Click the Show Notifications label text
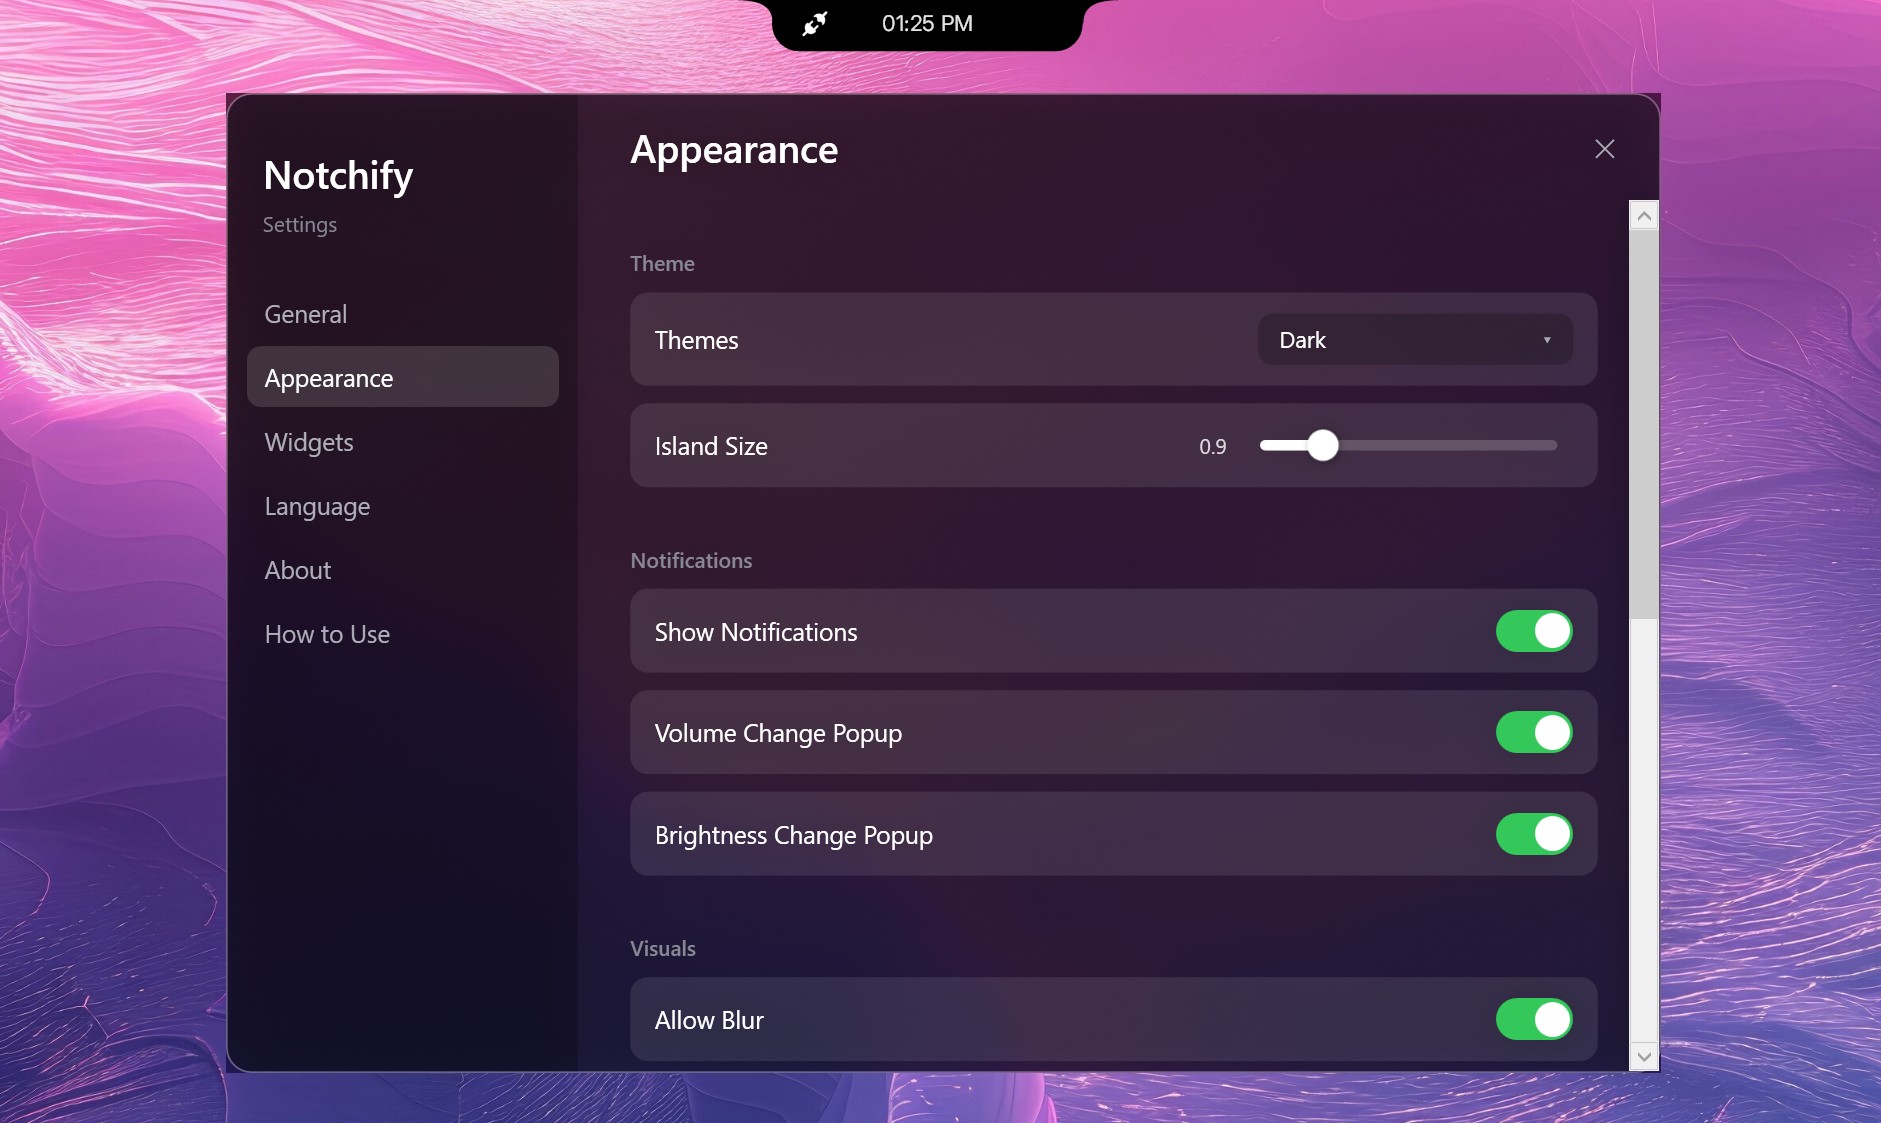The height and width of the screenshot is (1123, 1881). (756, 632)
